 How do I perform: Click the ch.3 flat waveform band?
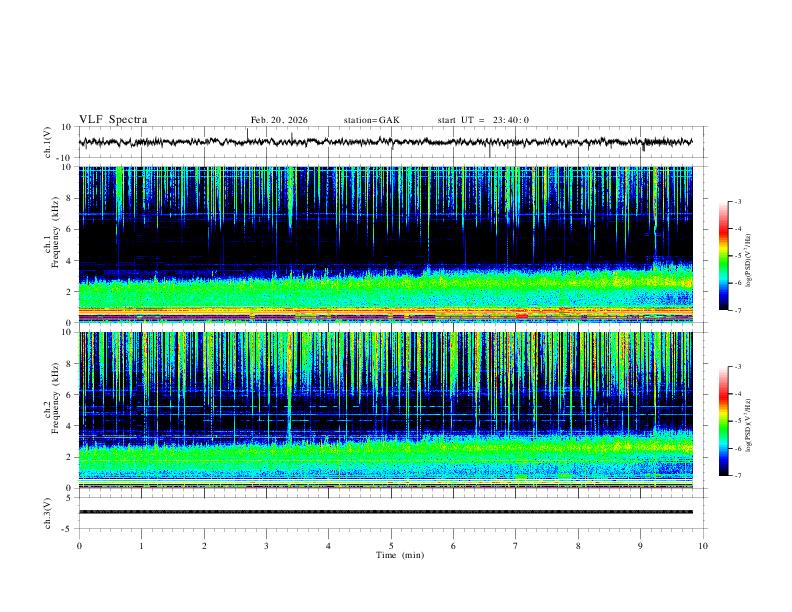(x=386, y=512)
